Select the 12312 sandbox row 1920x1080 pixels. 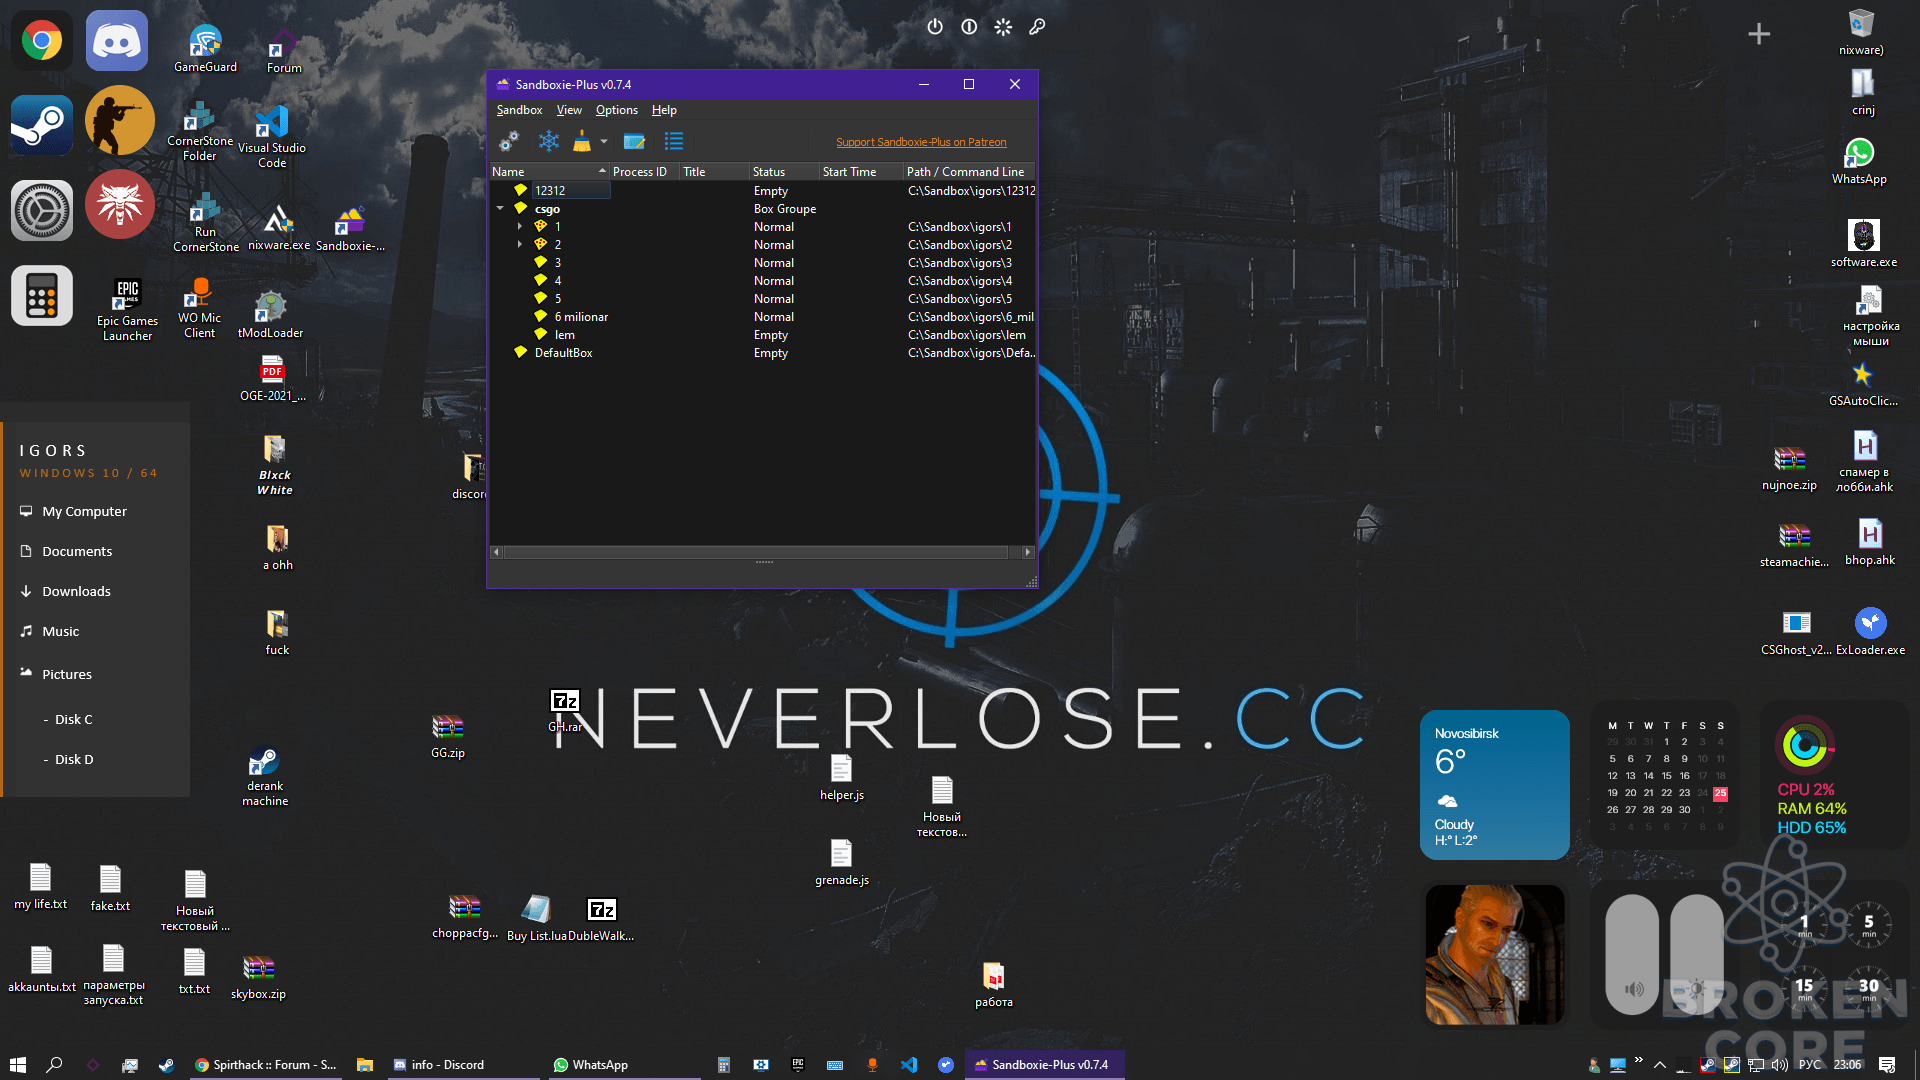click(x=762, y=191)
